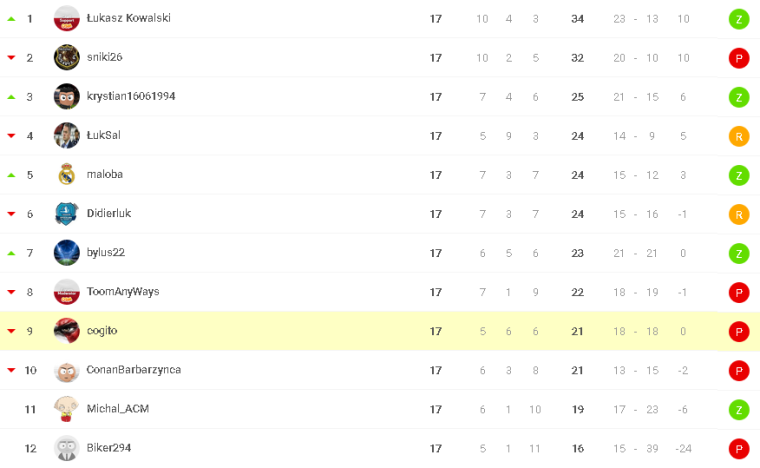The width and height of the screenshot is (760, 468).
Task: Click the orange R badge in ŁukSal's row
Action: [739, 135]
